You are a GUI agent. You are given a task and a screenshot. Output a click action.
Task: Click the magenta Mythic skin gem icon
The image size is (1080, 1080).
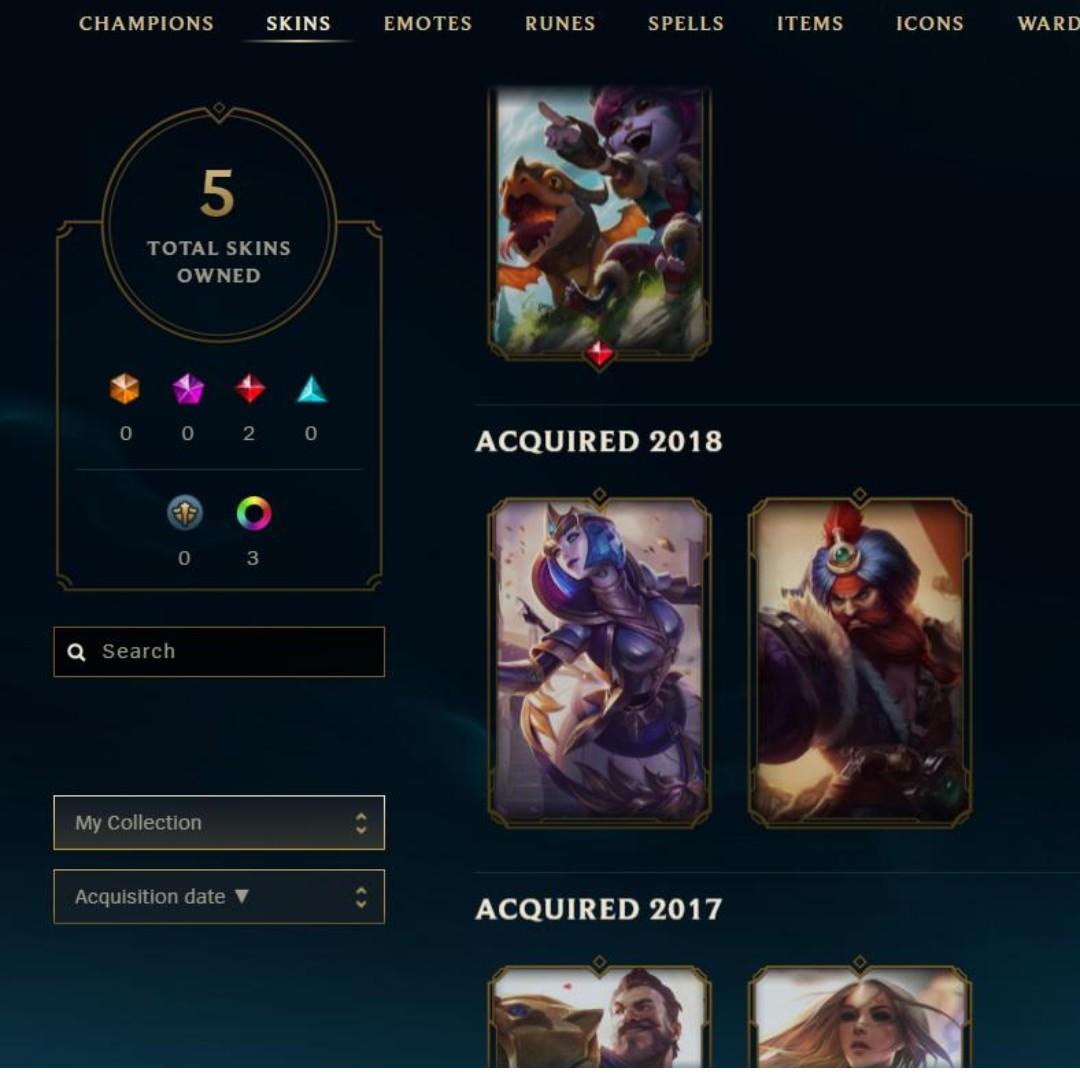click(188, 388)
